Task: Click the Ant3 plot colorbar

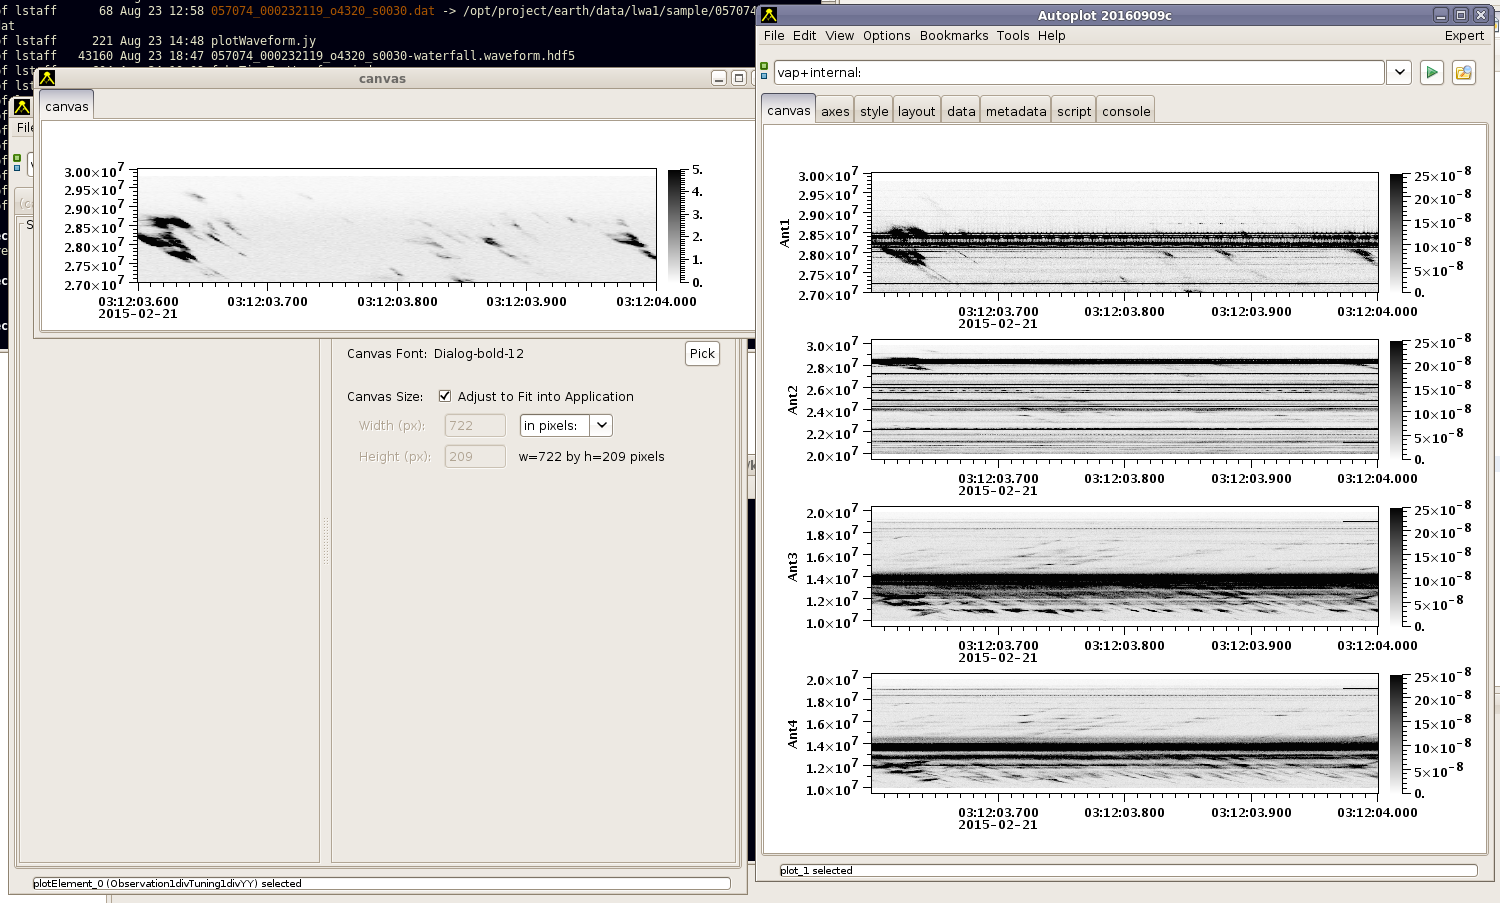Action: 1396,567
